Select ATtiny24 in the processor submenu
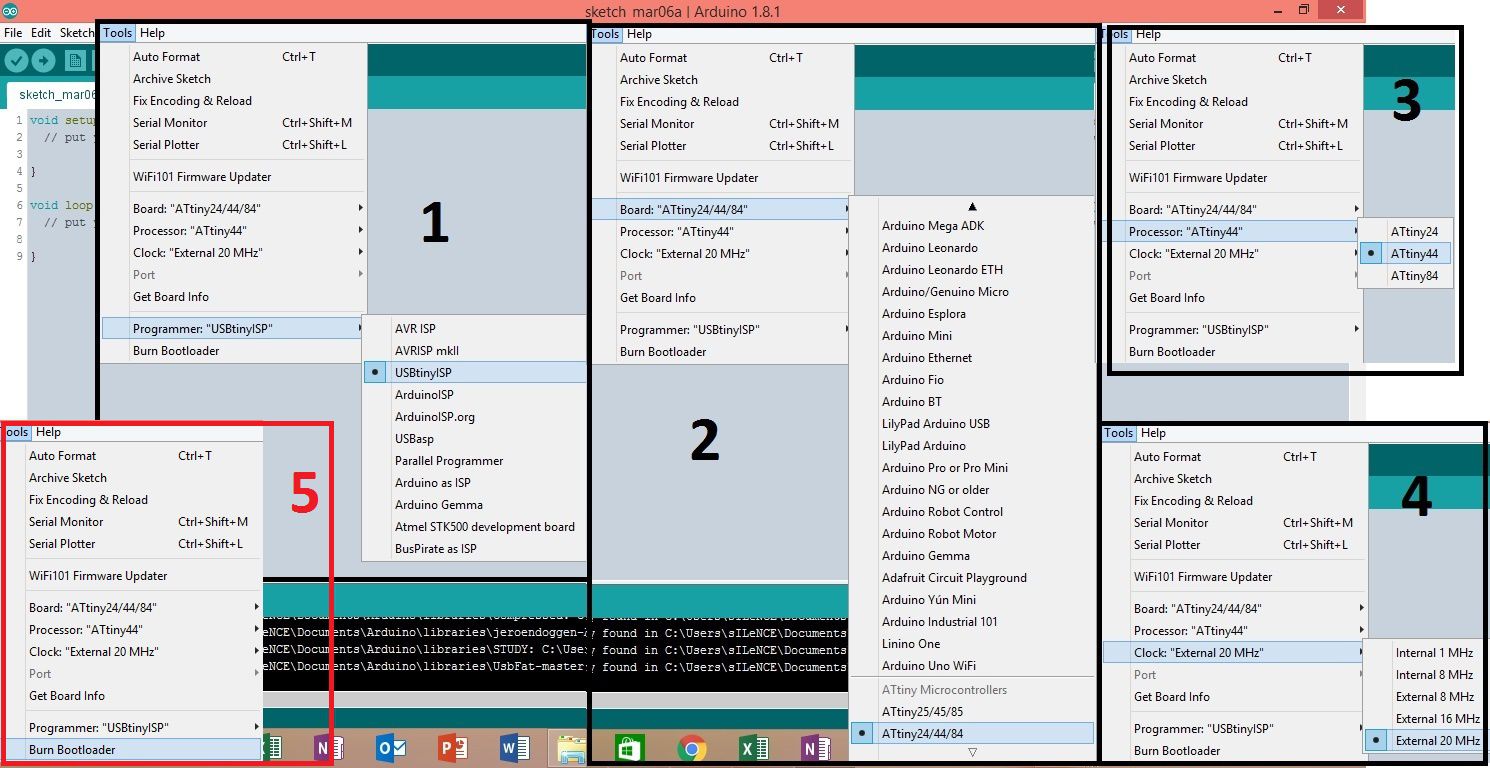 [x=1404, y=232]
